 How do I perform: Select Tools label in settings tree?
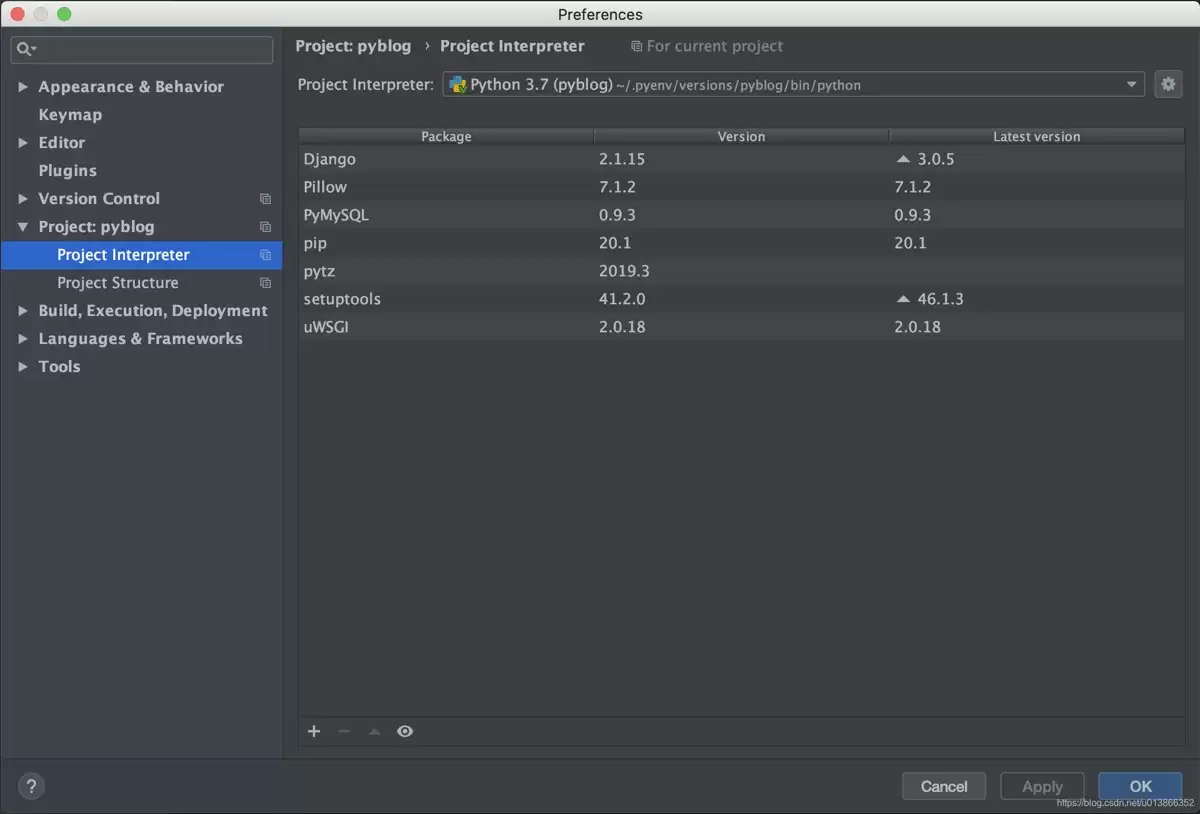(59, 367)
